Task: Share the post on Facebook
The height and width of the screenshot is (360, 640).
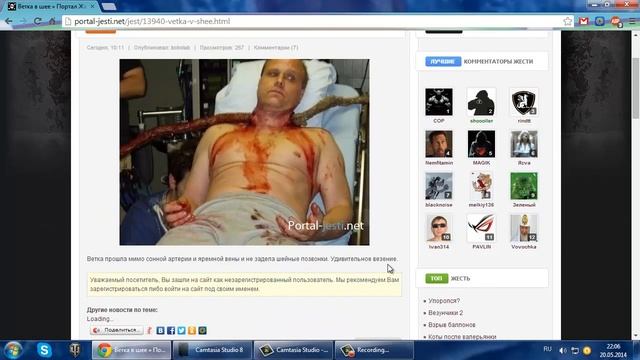Action: (x=171, y=330)
